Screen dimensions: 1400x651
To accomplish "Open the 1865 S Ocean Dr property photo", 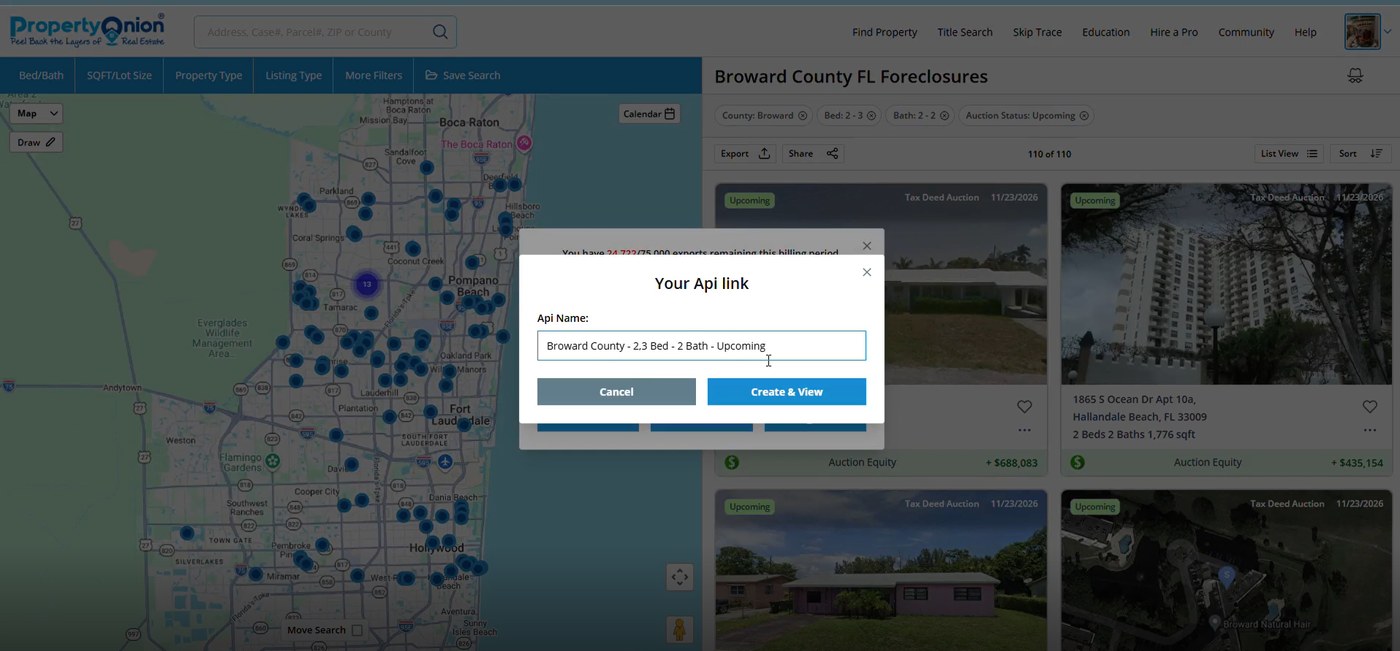I will (x=1226, y=284).
